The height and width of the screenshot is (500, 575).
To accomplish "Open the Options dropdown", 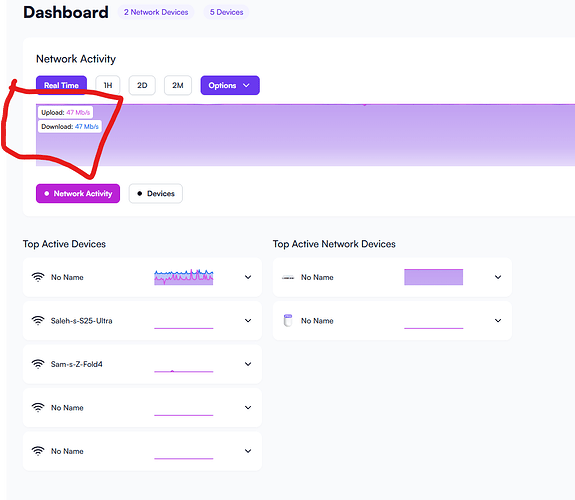I will (230, 85).
